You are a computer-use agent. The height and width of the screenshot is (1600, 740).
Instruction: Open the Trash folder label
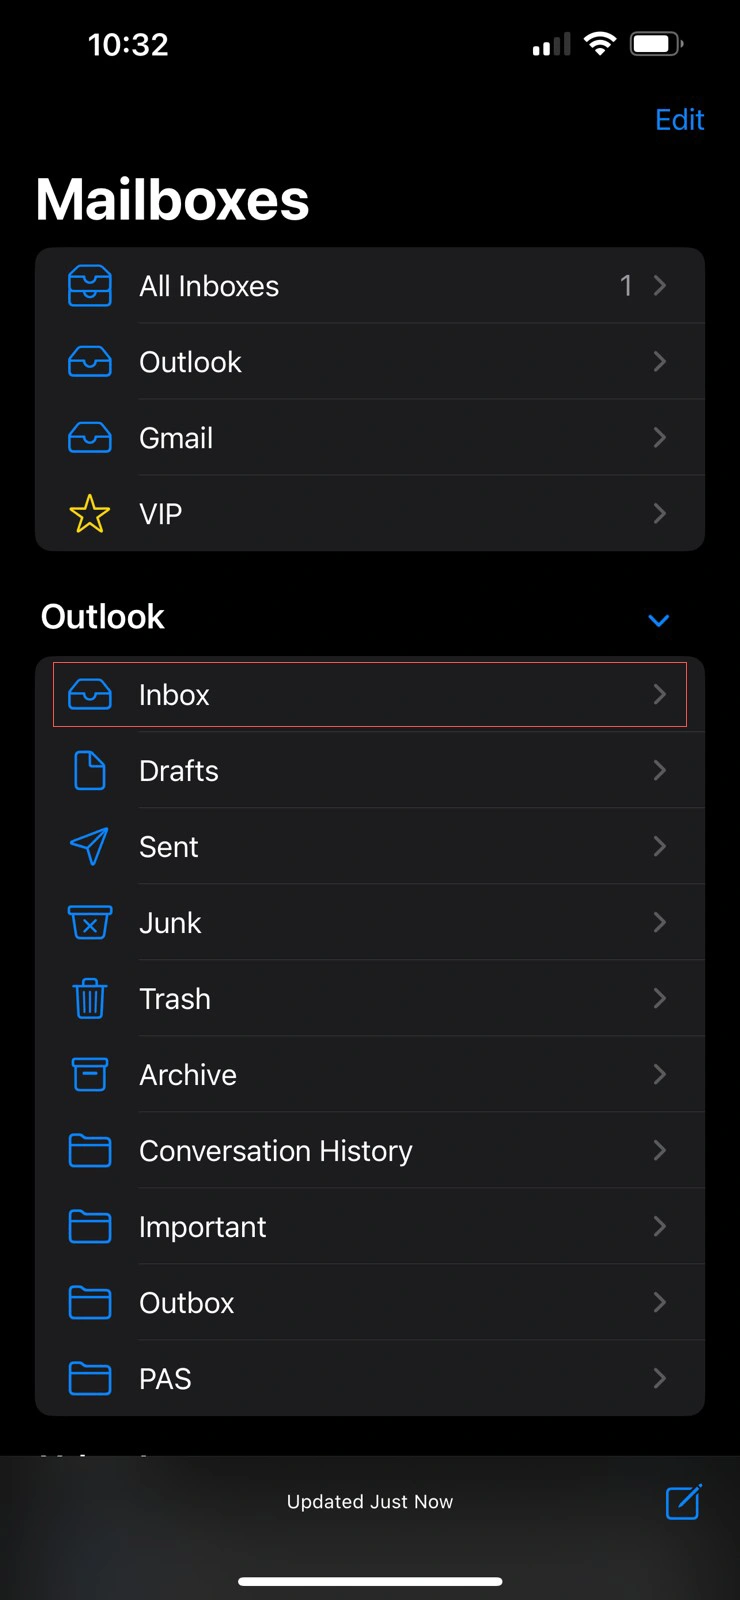[x=175, y=999]
